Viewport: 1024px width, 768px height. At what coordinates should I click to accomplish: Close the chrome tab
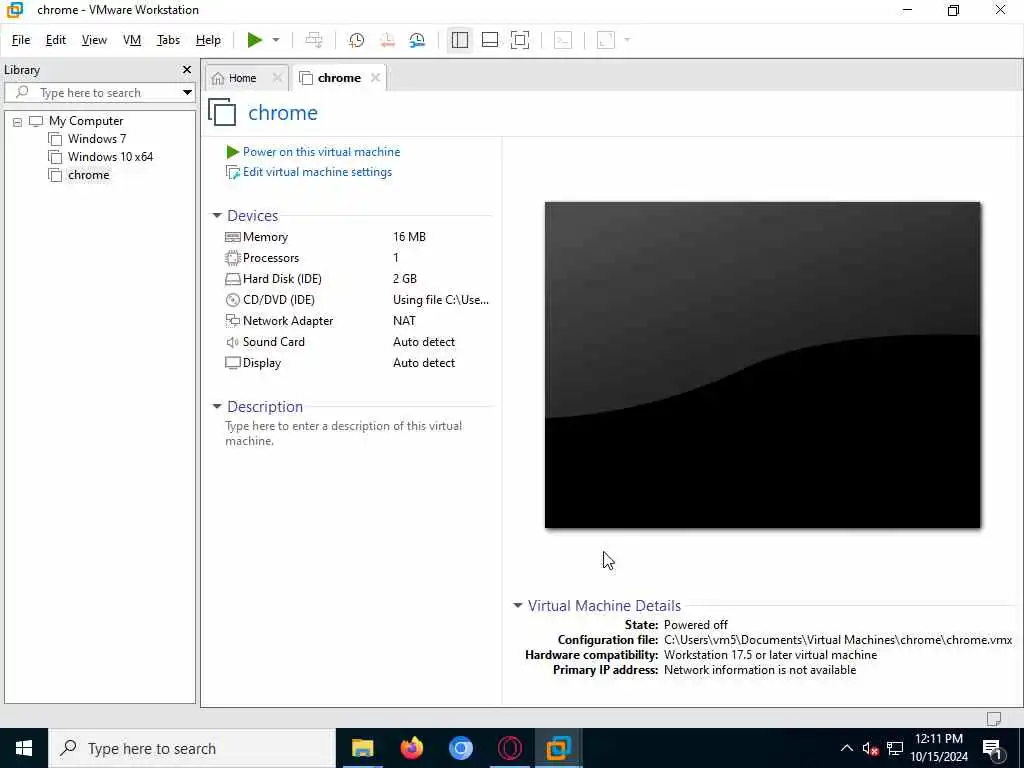tap(376, 78)
